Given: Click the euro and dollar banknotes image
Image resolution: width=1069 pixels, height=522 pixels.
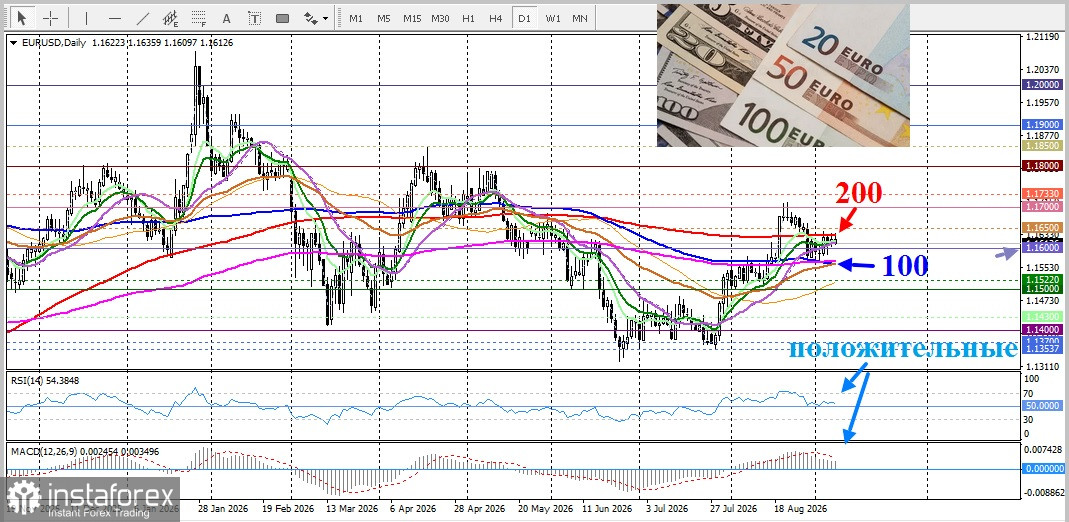Looking at the screenshot, I should coord(783,75).
